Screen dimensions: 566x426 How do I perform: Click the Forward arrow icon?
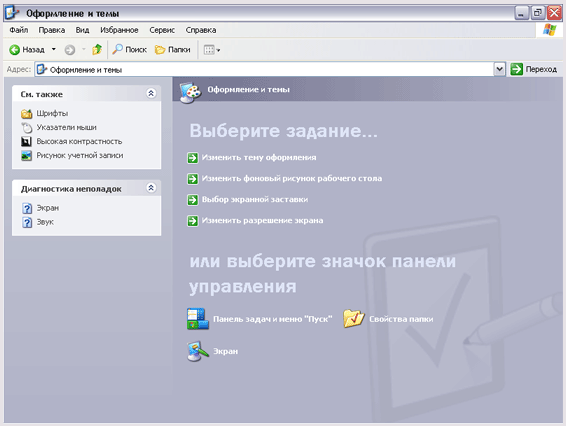(70, 49)
